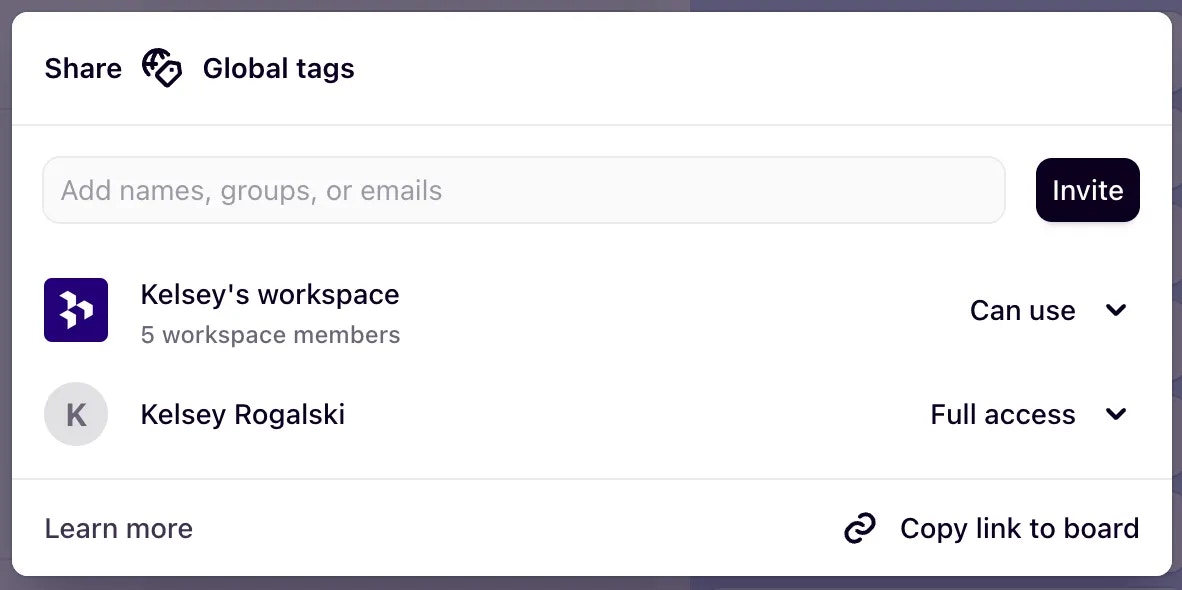Switch to the Share tab
Image resolution: width=1182 pixels, height=590 pixels.
[x=83, y=68]
